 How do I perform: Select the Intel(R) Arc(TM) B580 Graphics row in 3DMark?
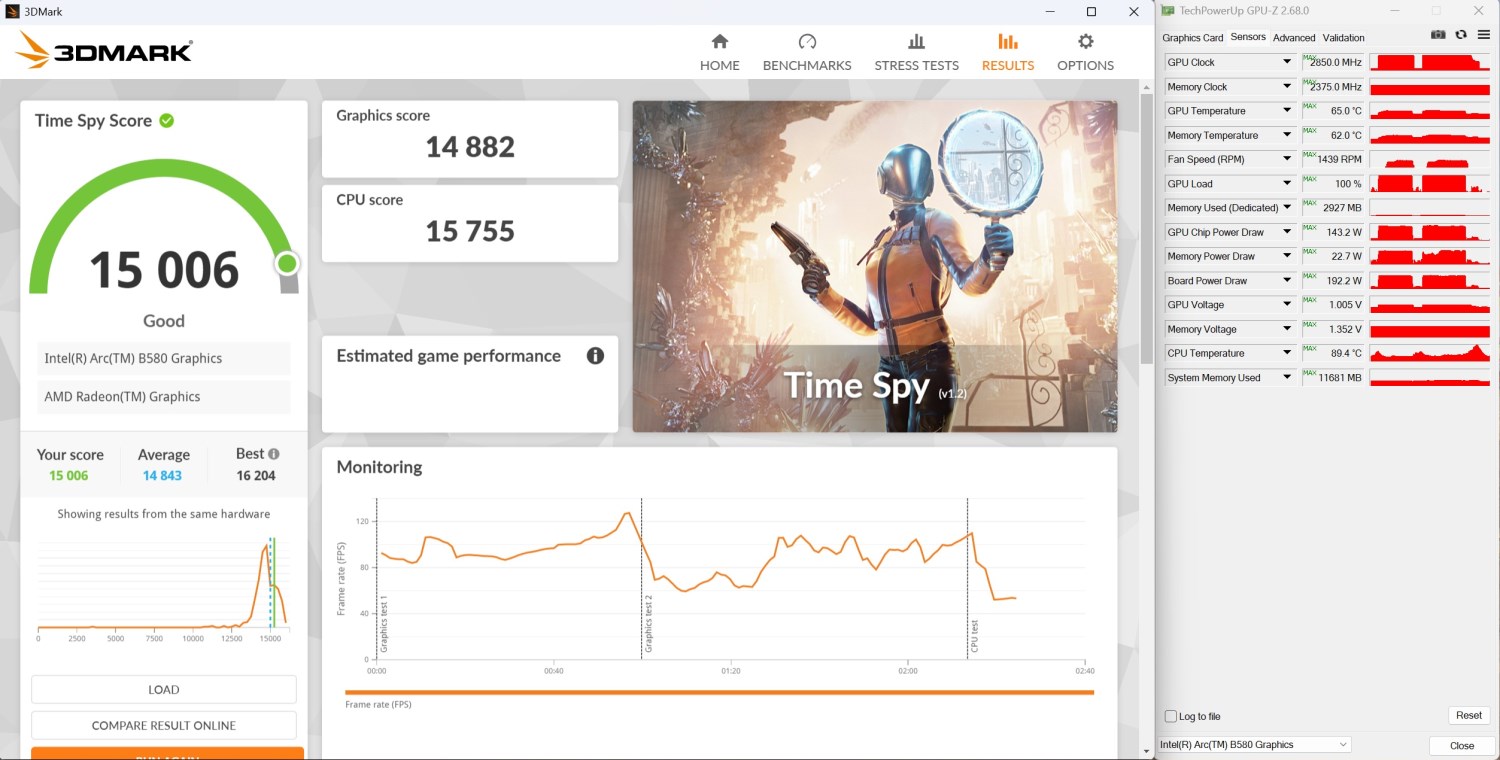coord(164,358)
